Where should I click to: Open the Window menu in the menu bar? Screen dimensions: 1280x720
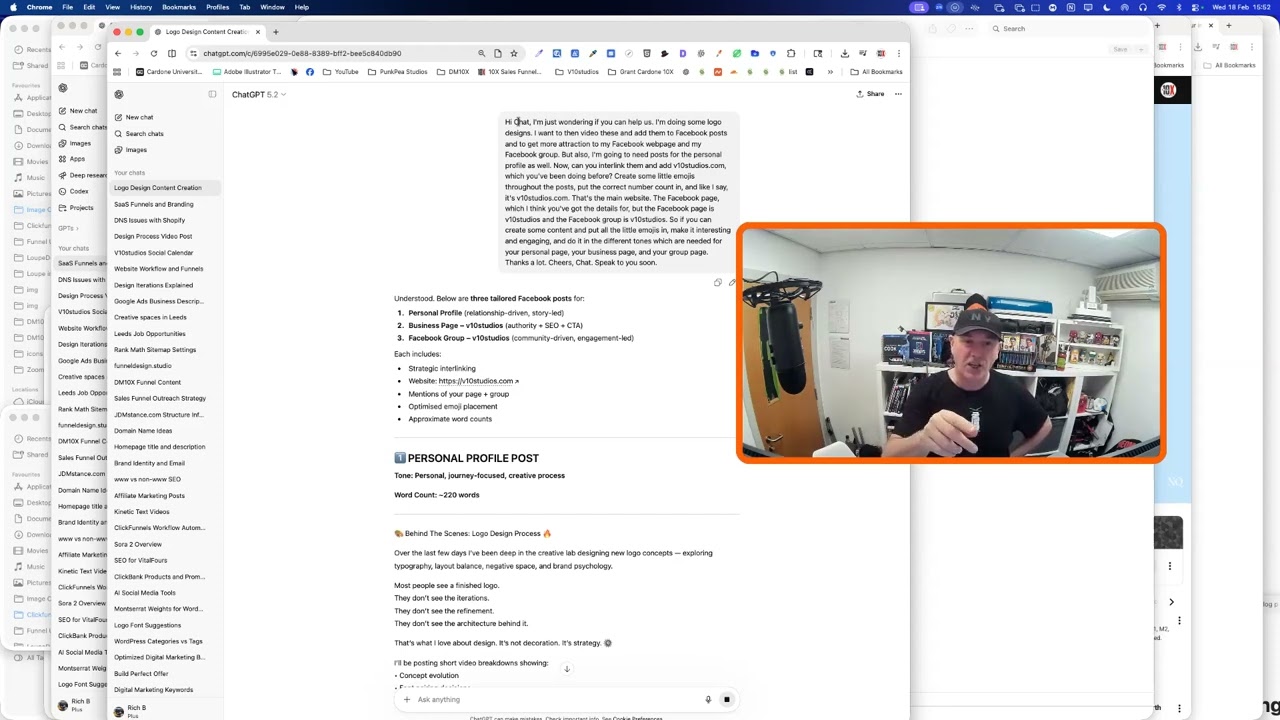click(272, 7)
